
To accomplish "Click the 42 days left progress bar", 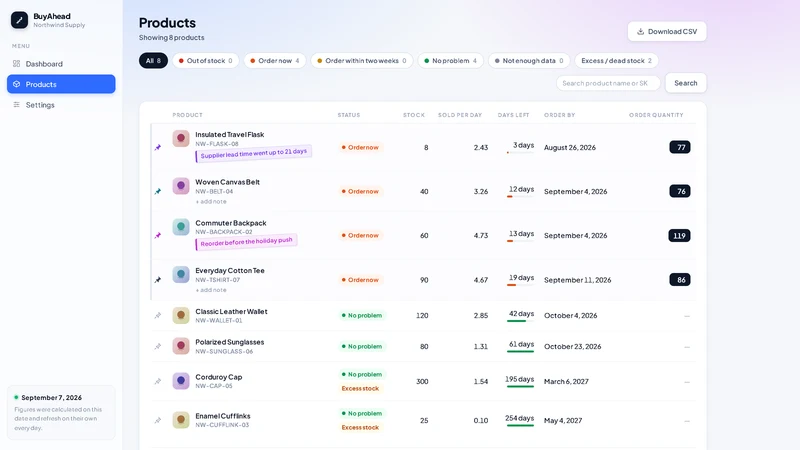I will (520, 321).
